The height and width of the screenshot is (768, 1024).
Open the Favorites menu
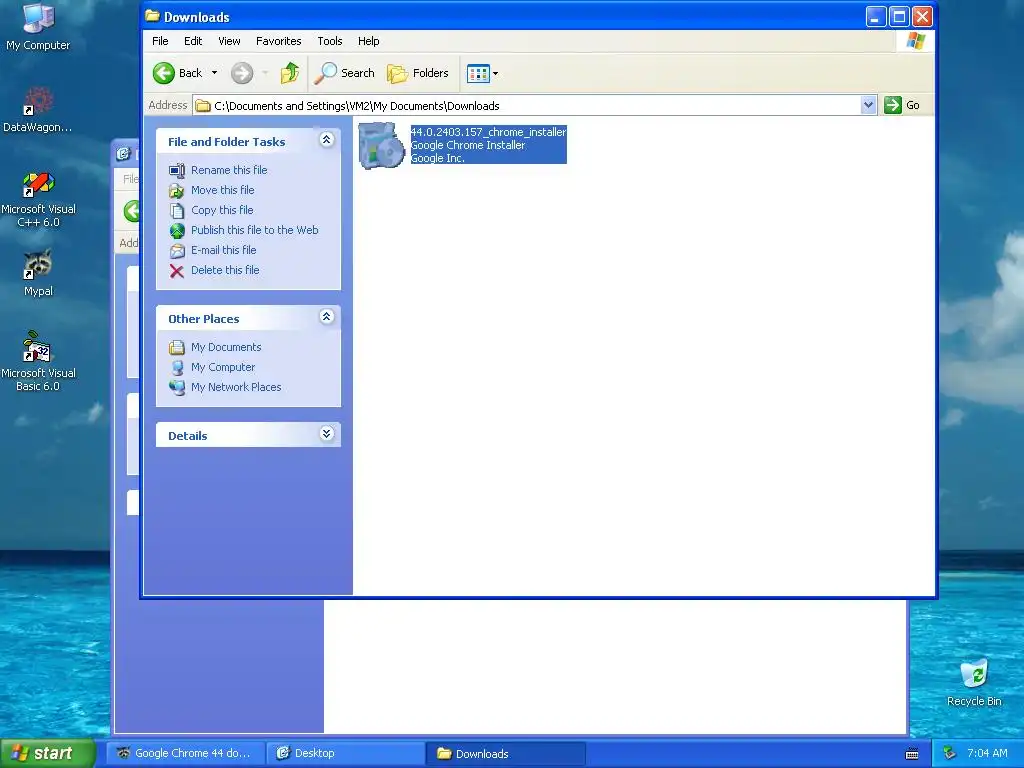pos(278,41)
